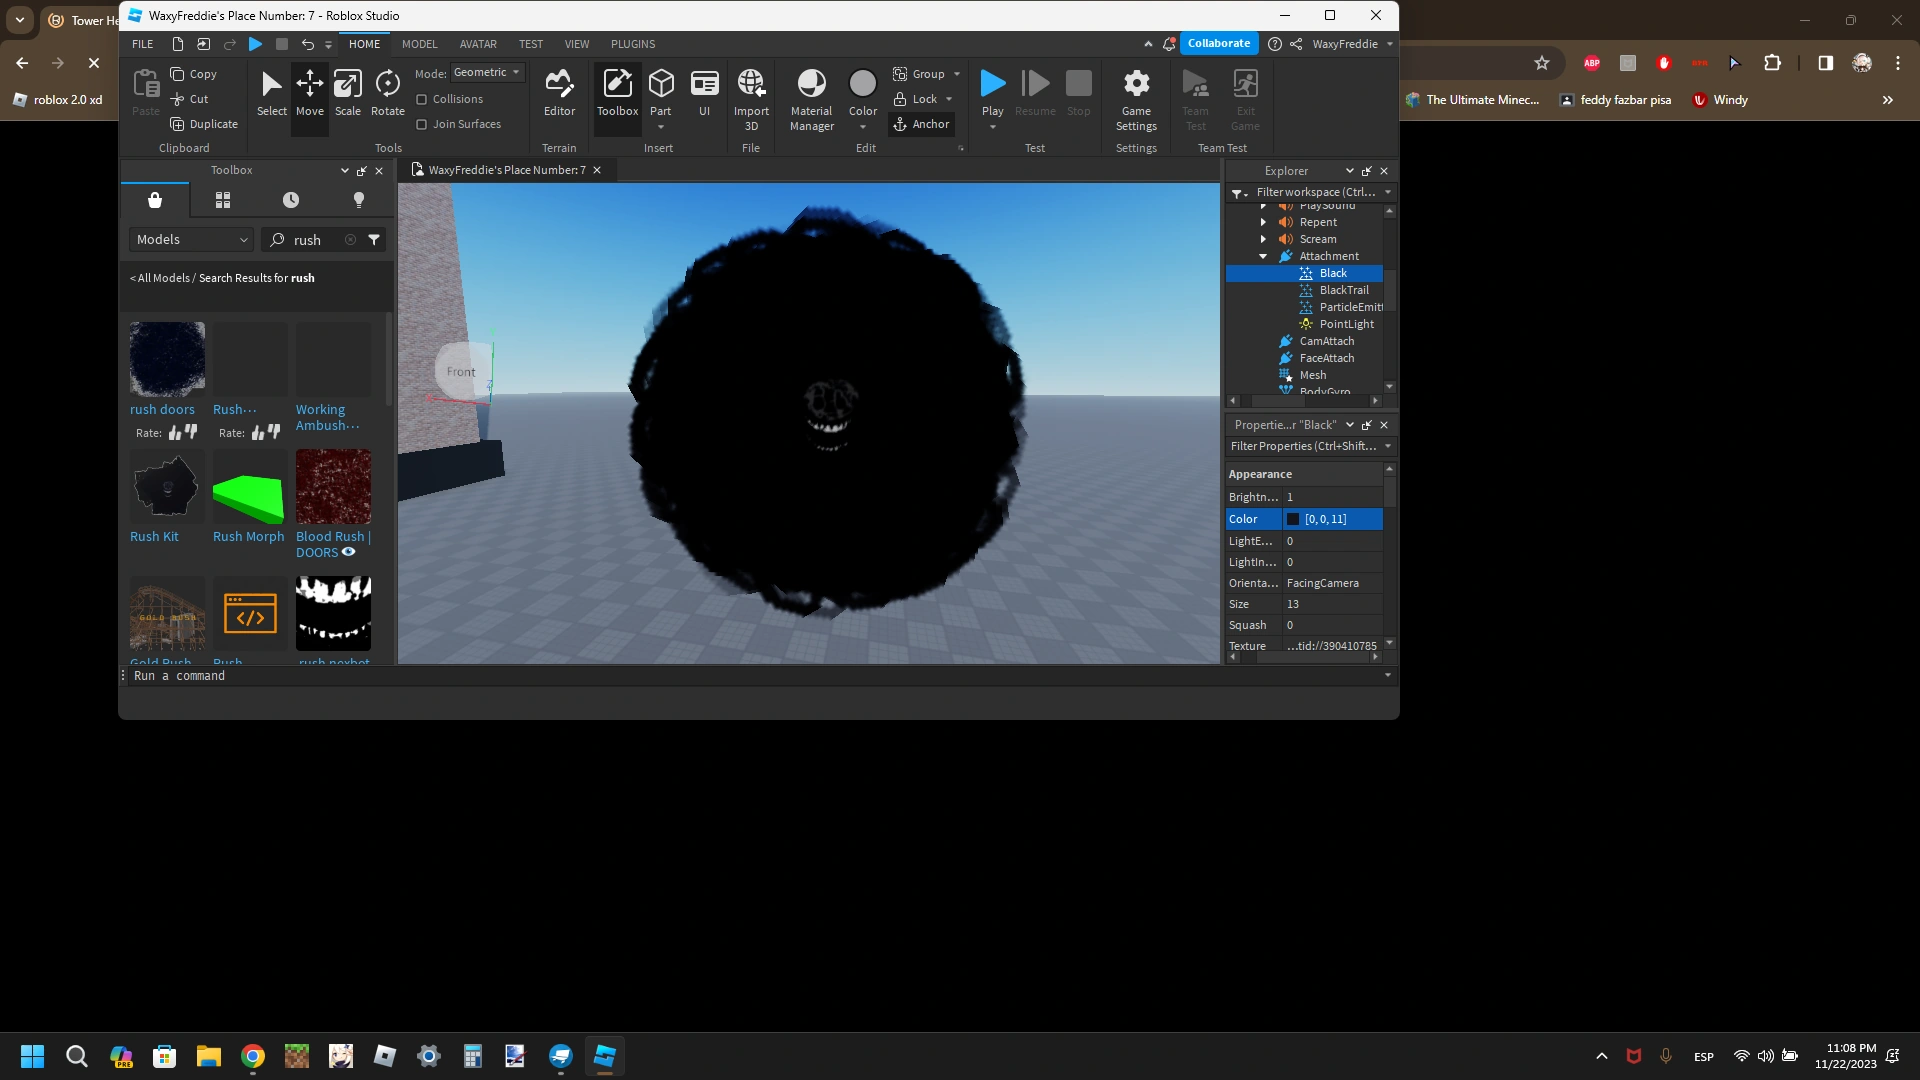Select the Rush Morph thumbnail in Toolbox
1920x1080 pixels.
pyautogui.click(x=248, y=487)
